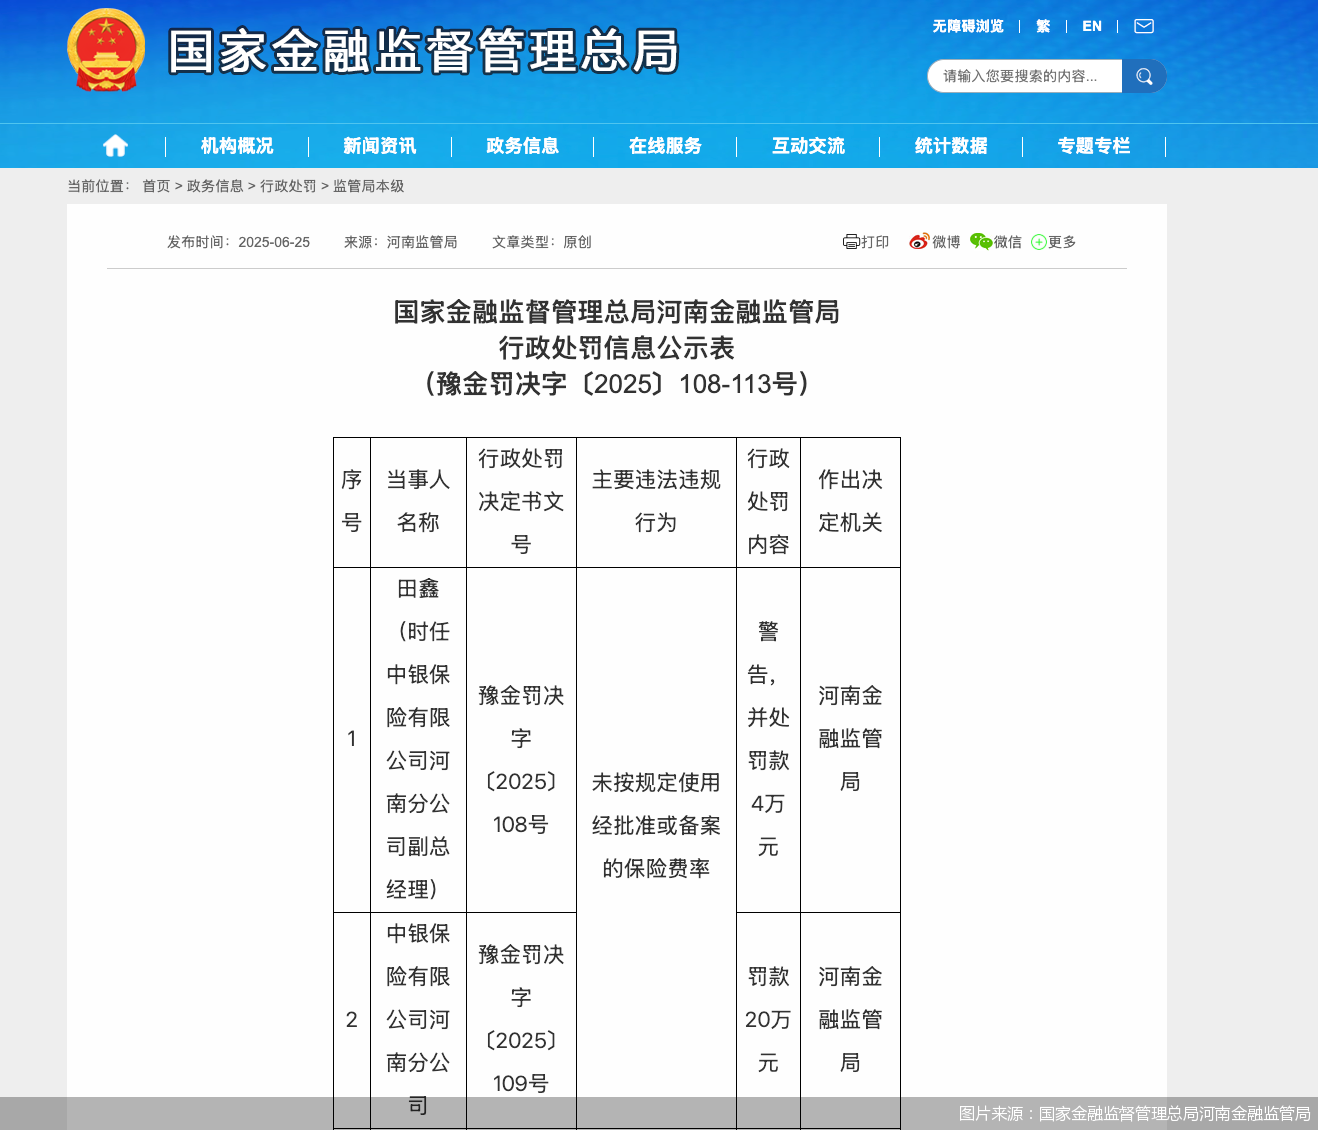Open the mail envelope icon
Screen dimensions: 1318x1130
1144,26
